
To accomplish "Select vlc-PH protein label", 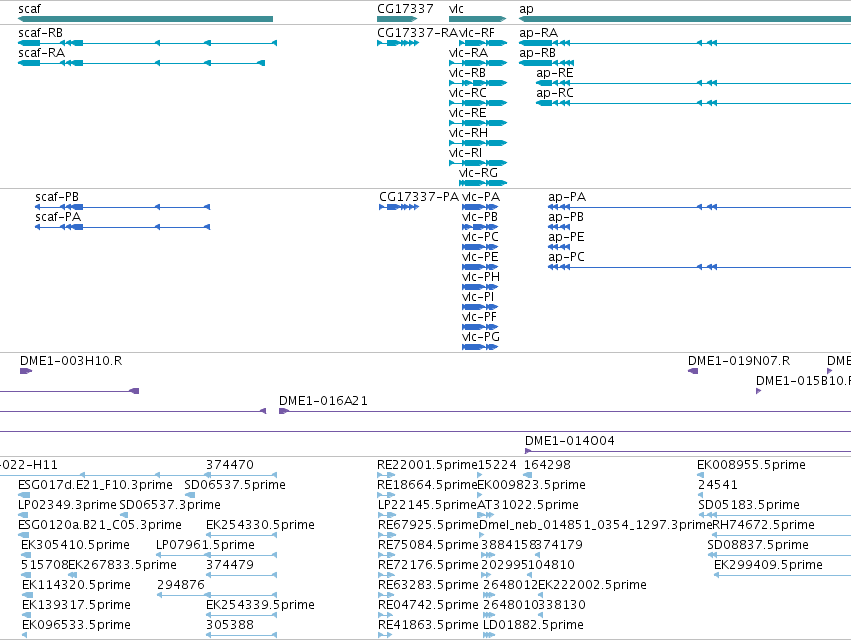I will click(x=481, y=277).
